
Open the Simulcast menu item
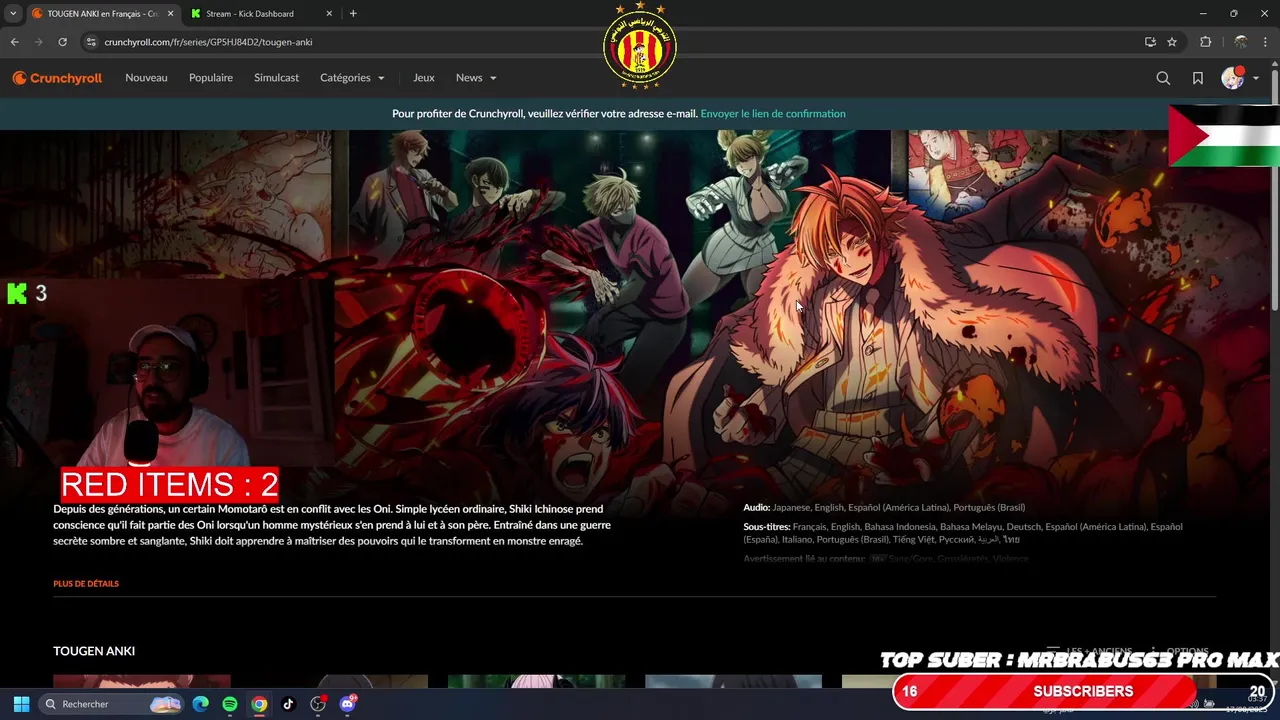point(276,78)
